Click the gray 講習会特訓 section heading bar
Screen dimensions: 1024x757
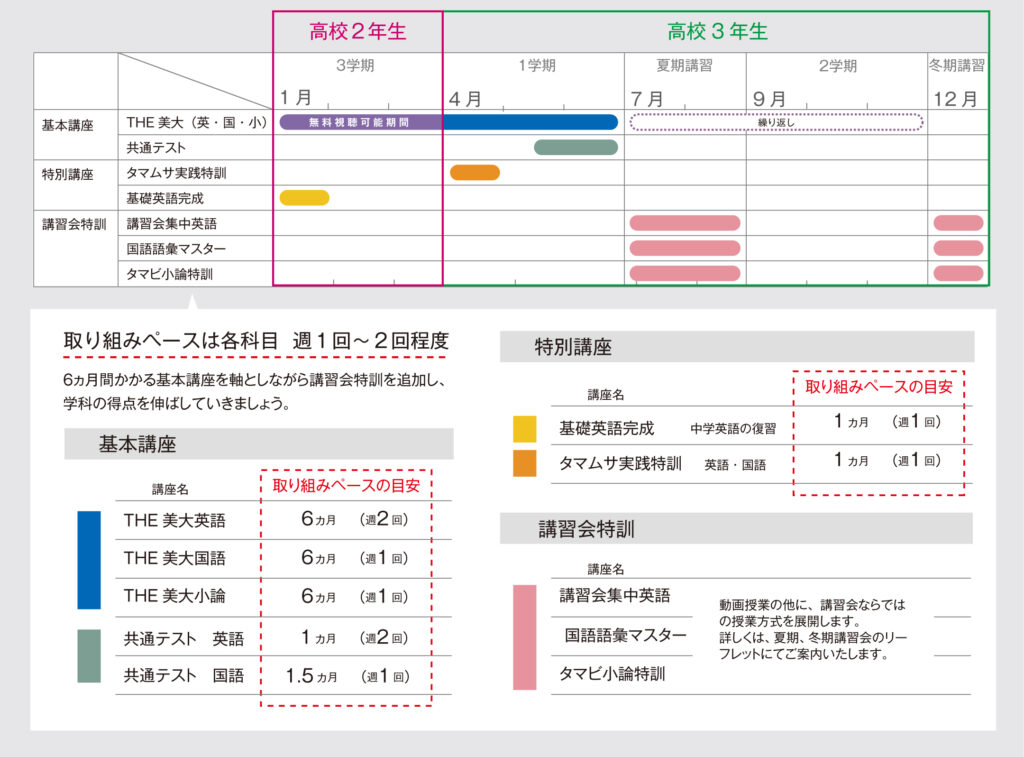coord(736,529)
